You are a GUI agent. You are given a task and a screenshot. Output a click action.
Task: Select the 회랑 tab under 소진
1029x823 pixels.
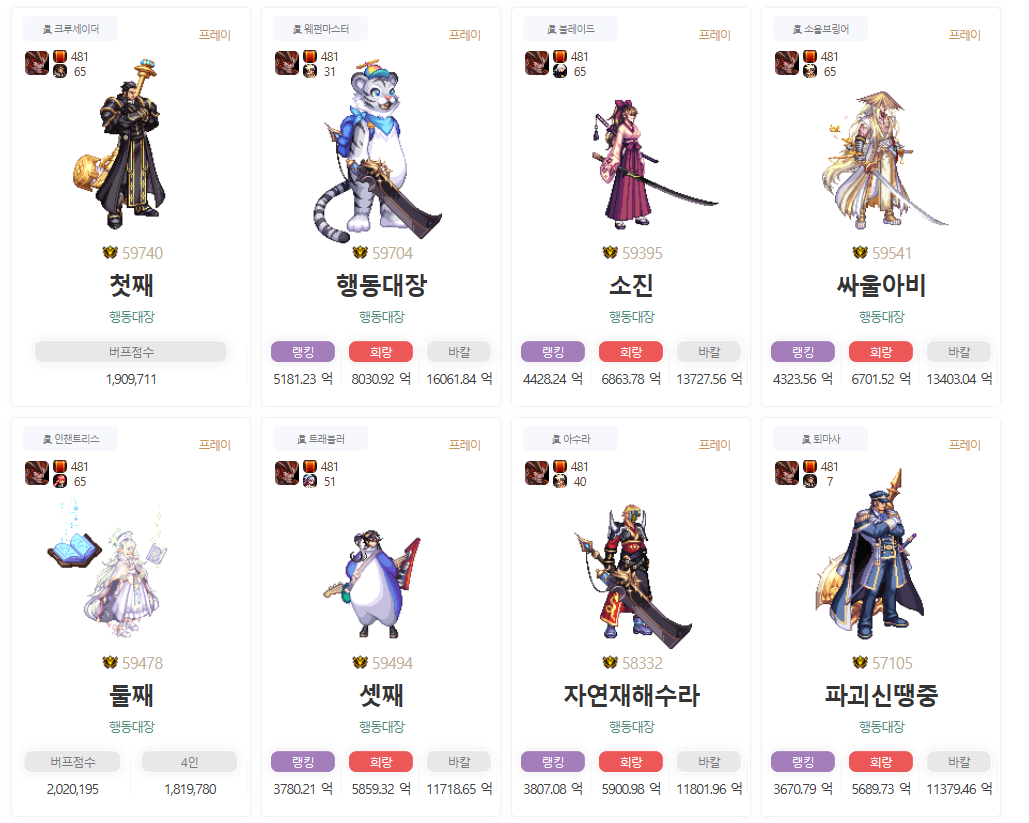(x=631, y=352)
